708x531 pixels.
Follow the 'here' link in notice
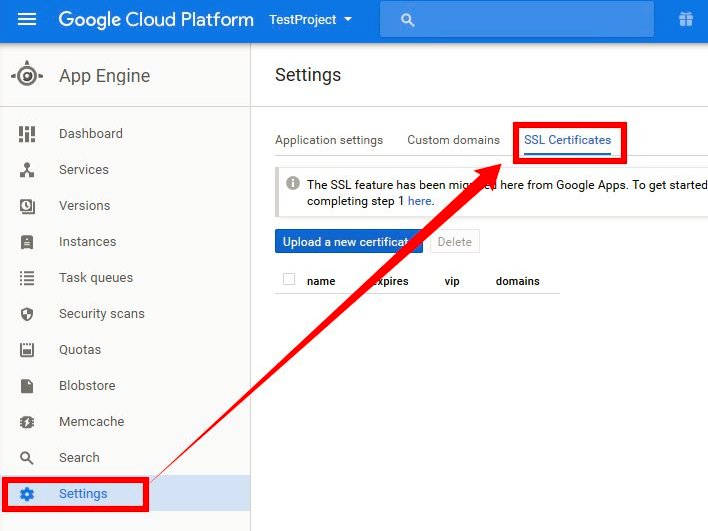pos(419,201)
